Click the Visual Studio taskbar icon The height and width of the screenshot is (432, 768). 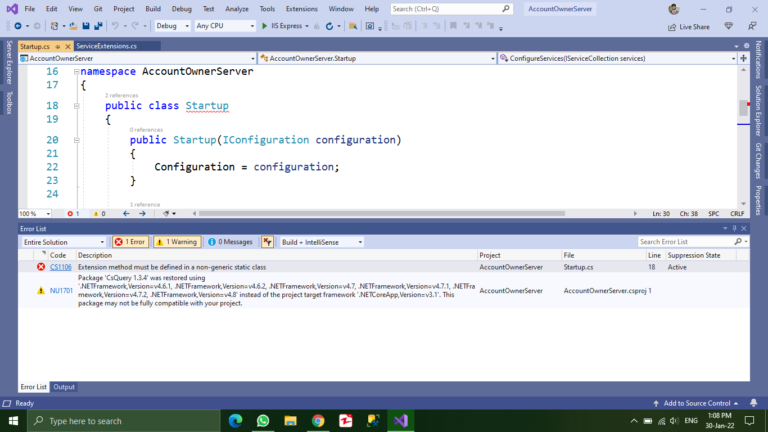pos(399,421)
